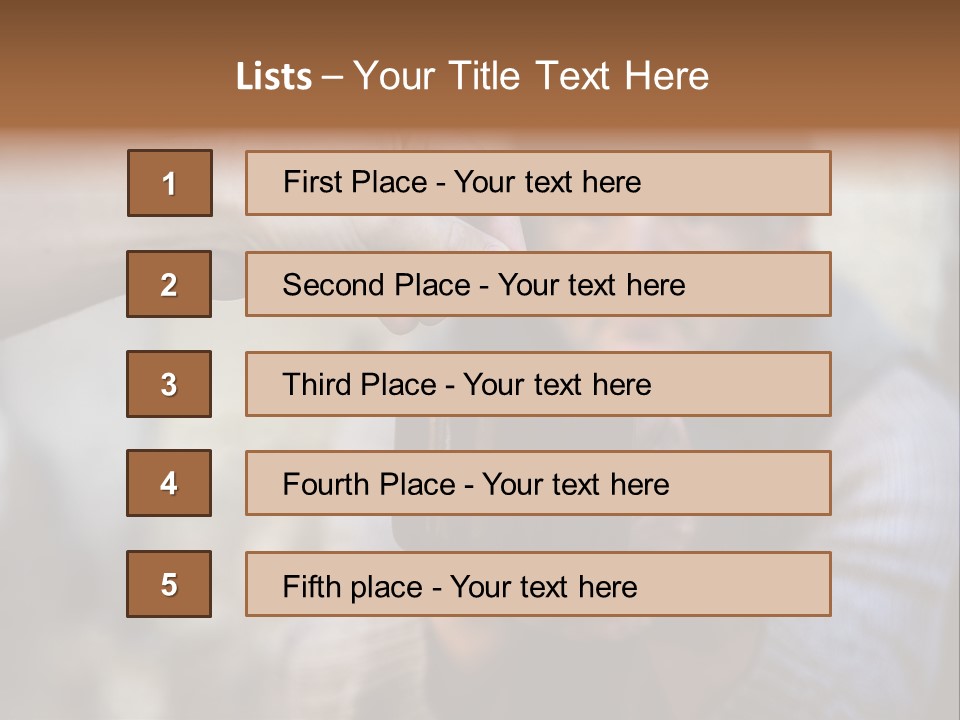
Task: Place cursor on the word 'Fourth' in row four
Action: pos(322,485)
